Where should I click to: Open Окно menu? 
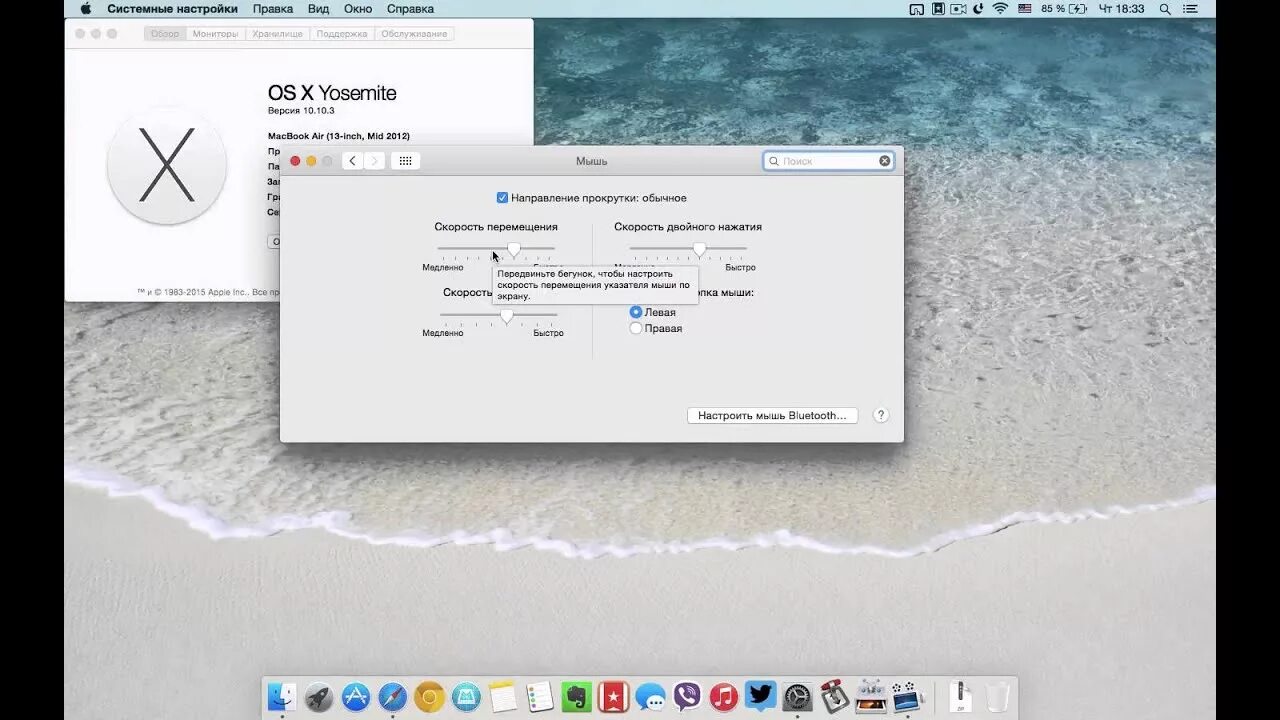[x=358, y=9]
